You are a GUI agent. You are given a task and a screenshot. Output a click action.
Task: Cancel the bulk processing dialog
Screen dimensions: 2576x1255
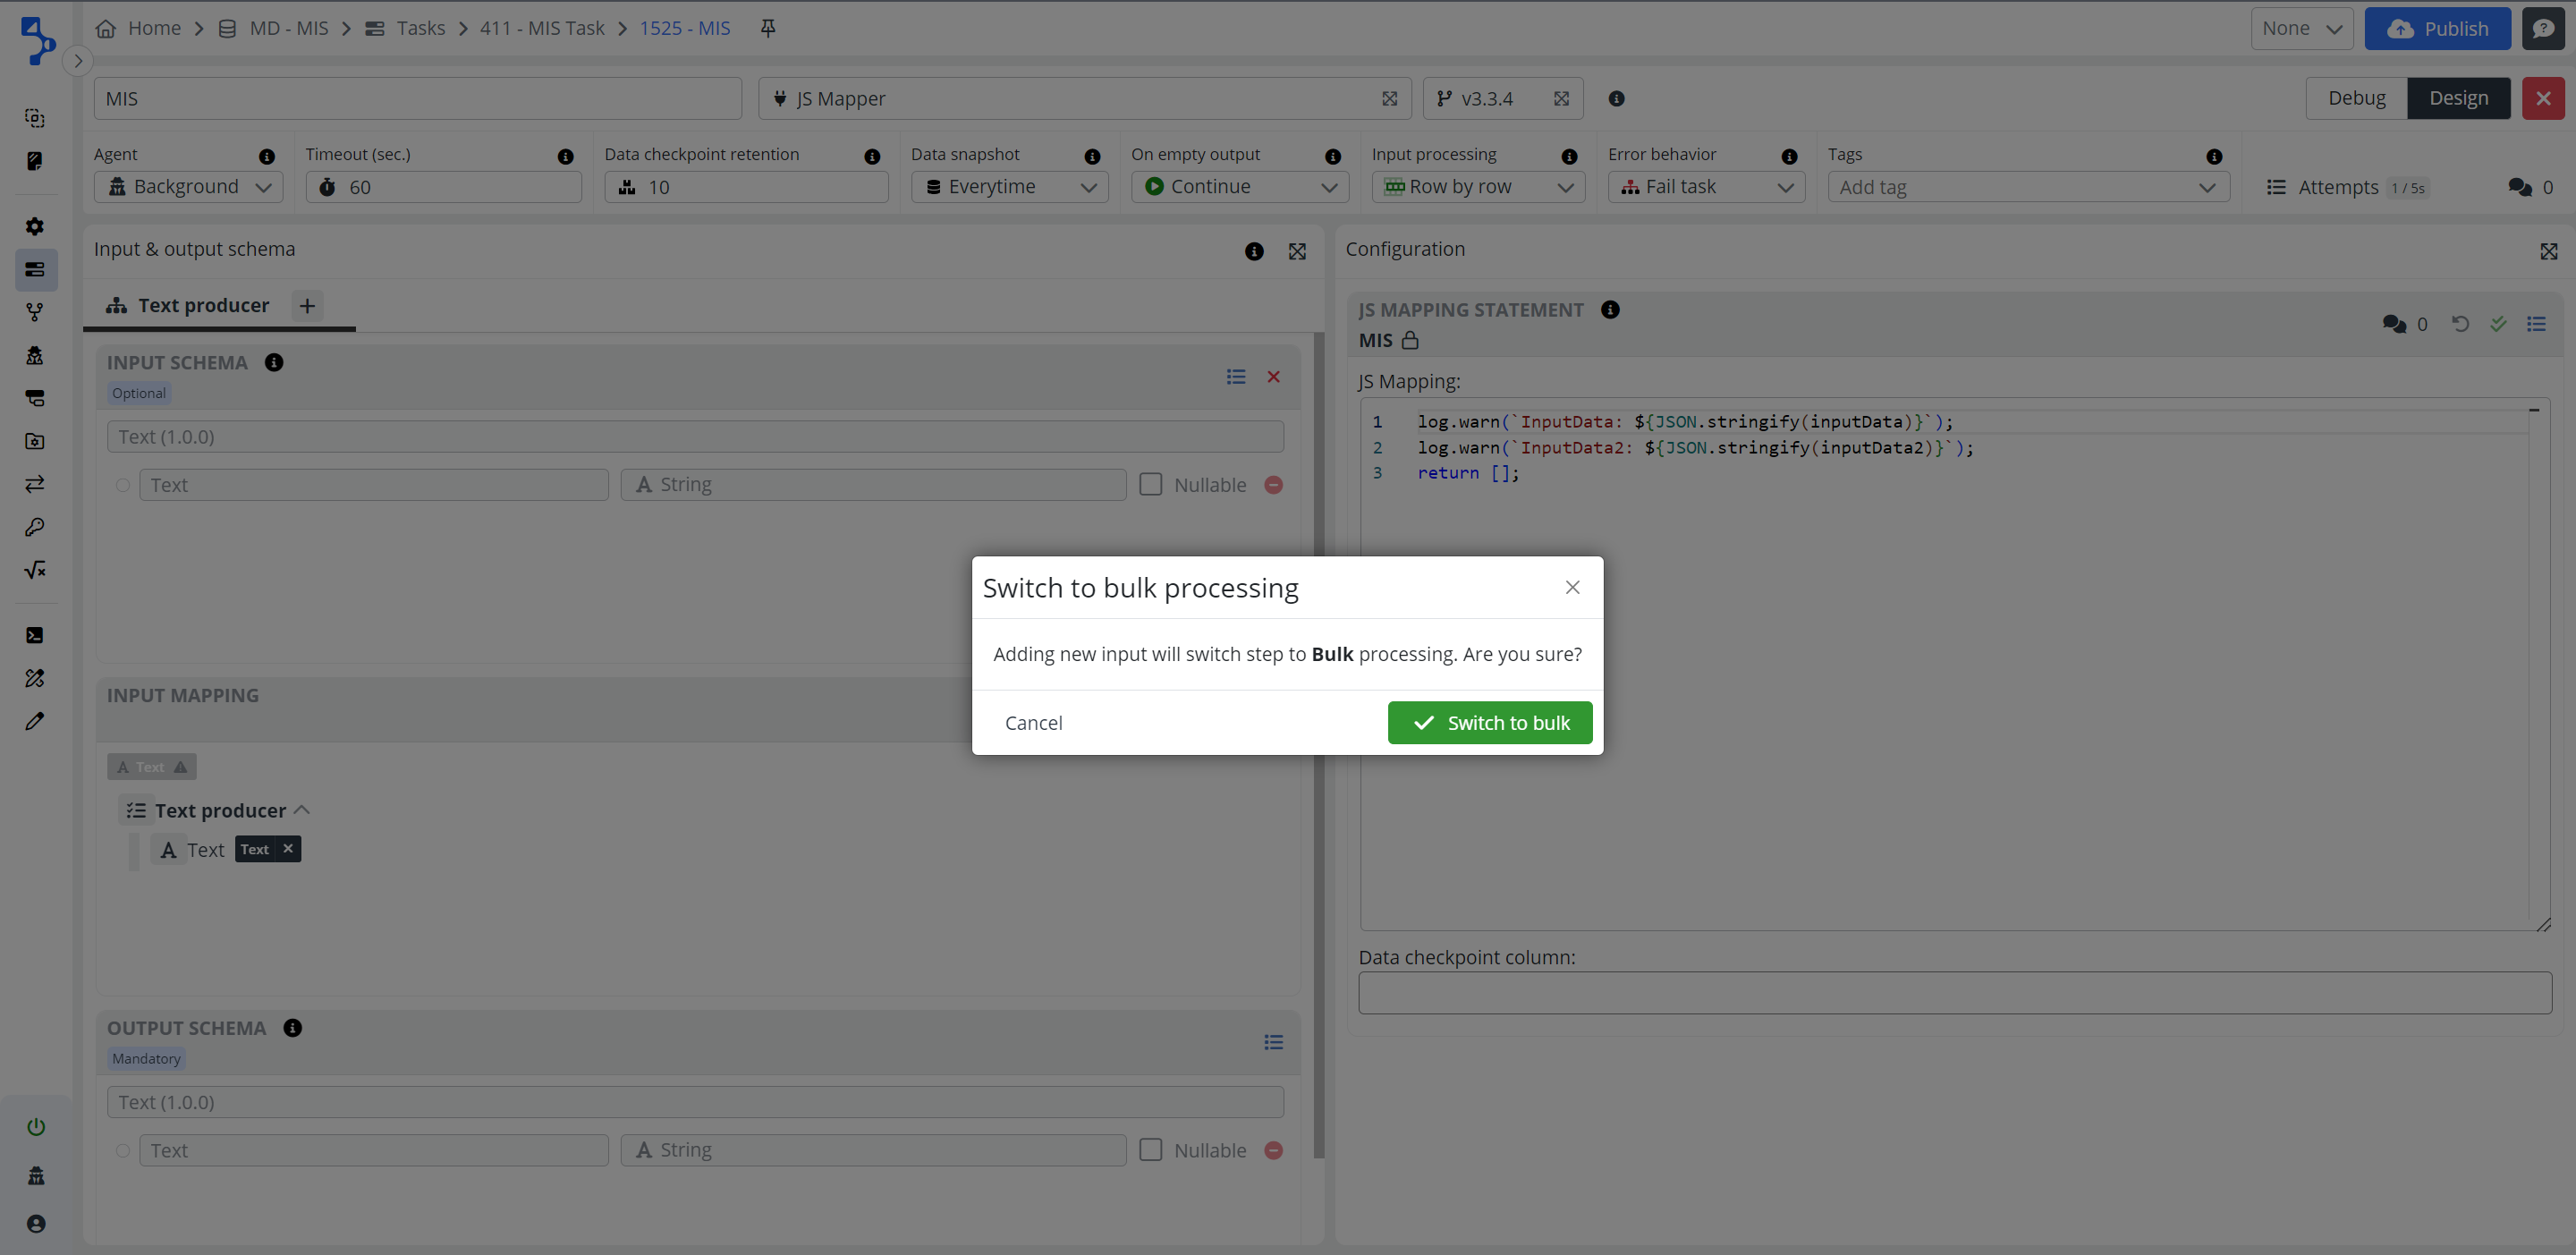point(1033,722)
